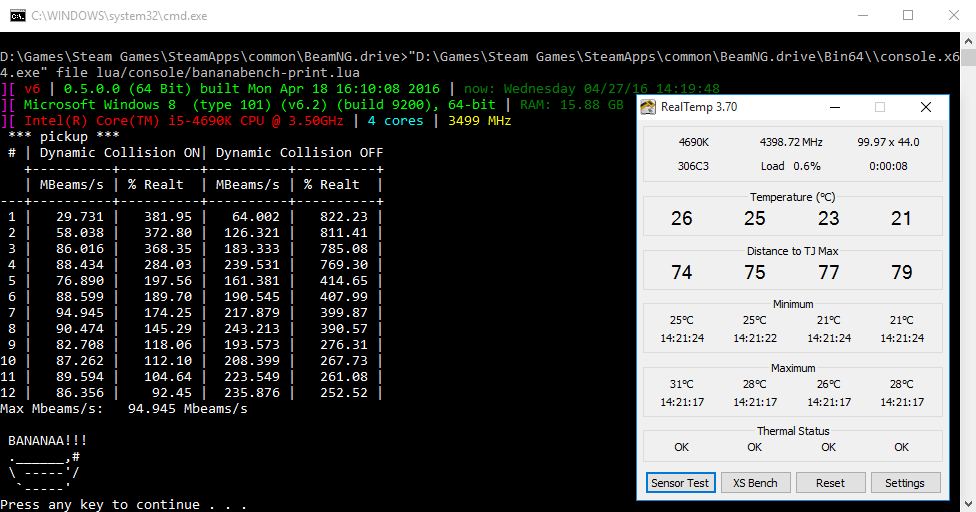Click the 306C3 CPUID text

tap(693, 166)
